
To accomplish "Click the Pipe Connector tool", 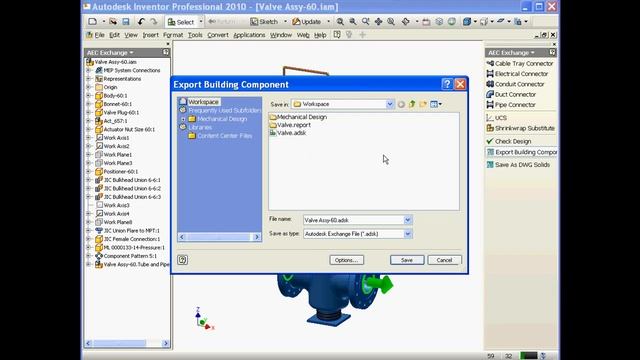I will [511, 105].
